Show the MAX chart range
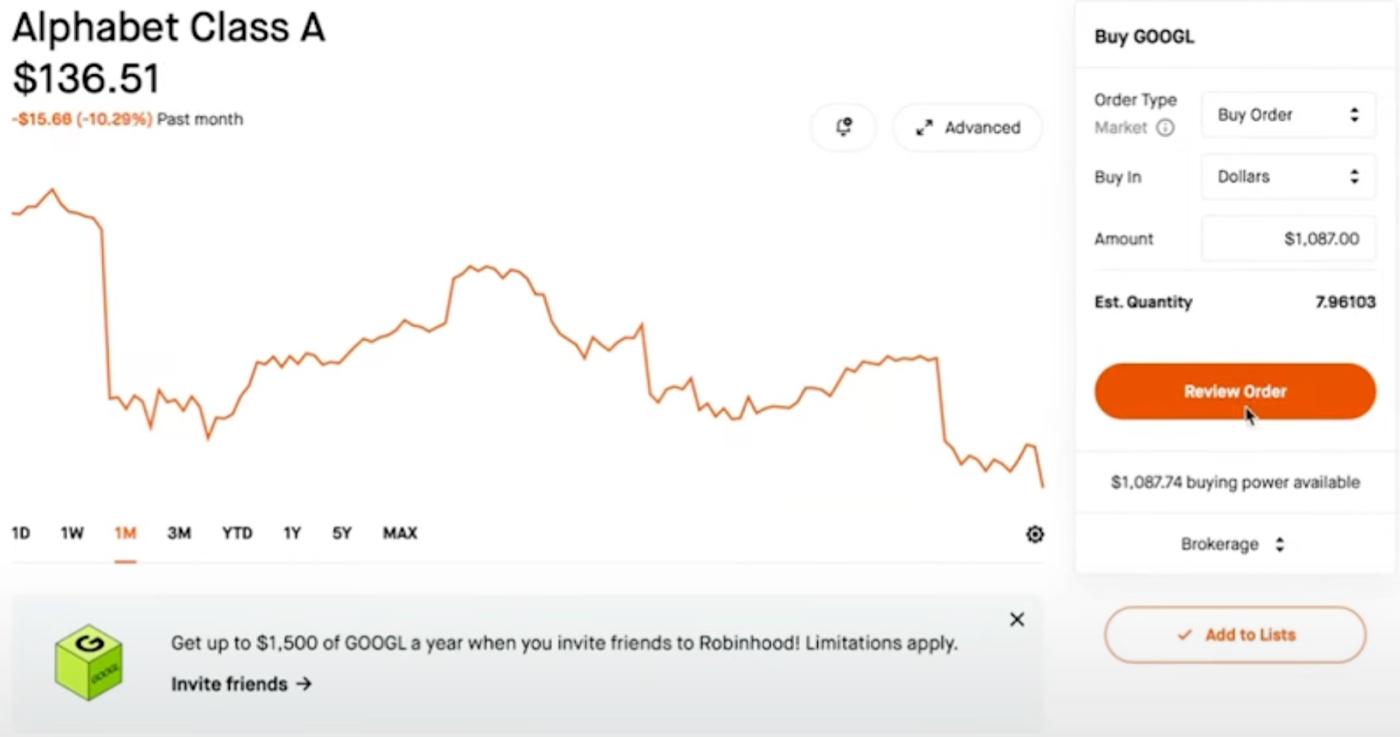 [400, 534]
